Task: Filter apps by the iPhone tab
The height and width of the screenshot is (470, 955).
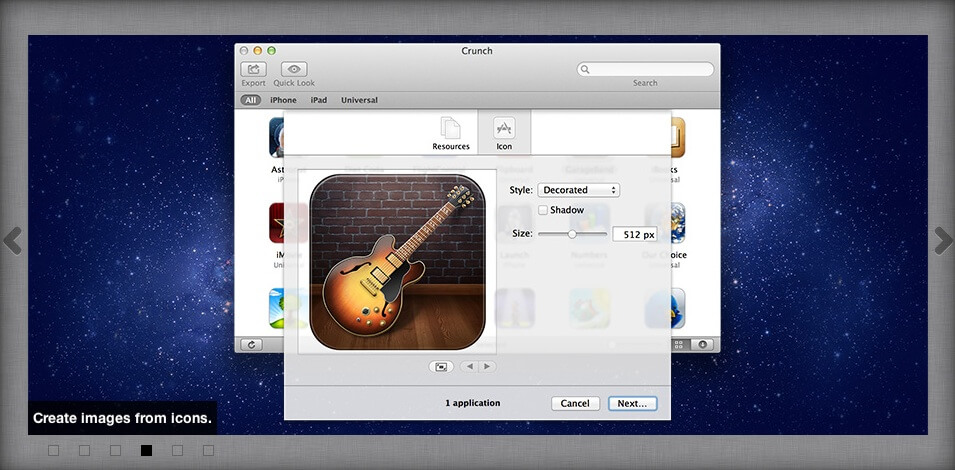Action: coord(283,100)
